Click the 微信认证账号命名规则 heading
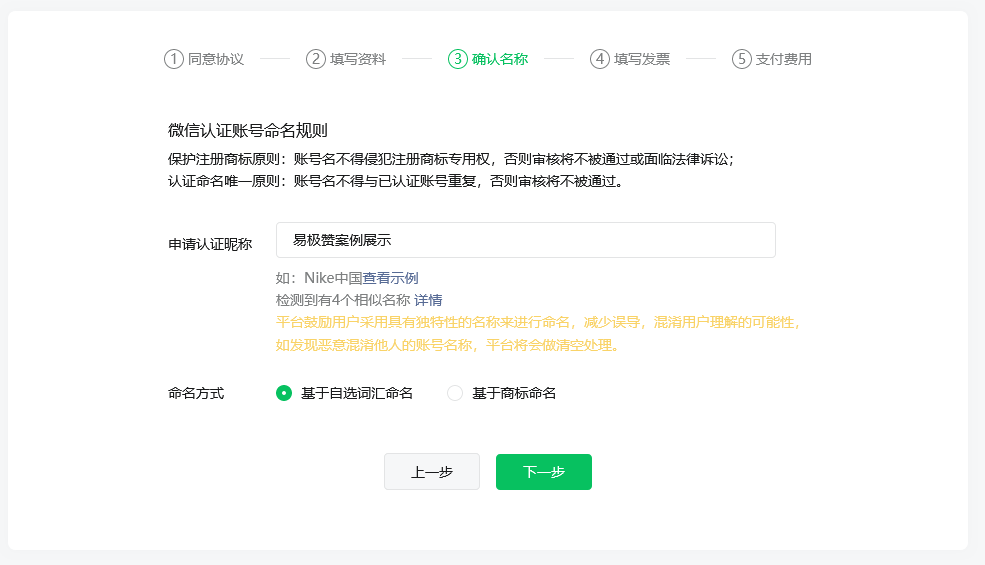The width and height of the screenshot is (985, 565). tap(248, 130)
